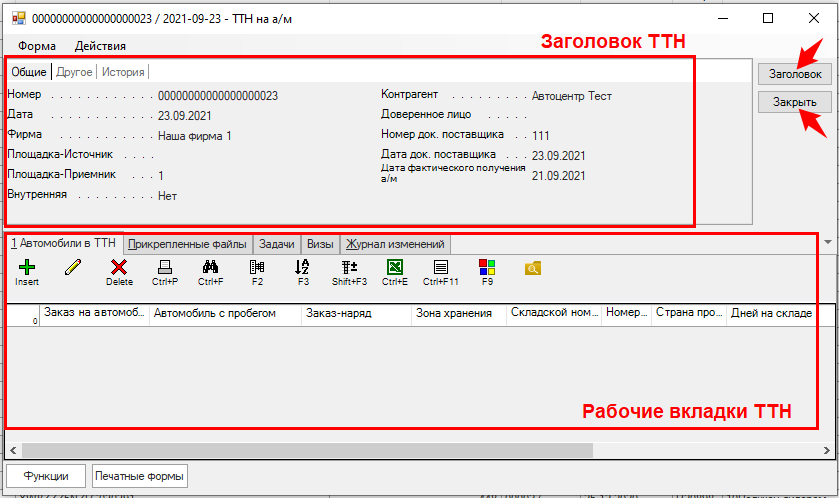Click the printer icon labeled Ctrl+P
This screenshot has height=498, width=839.
point(165,267)
